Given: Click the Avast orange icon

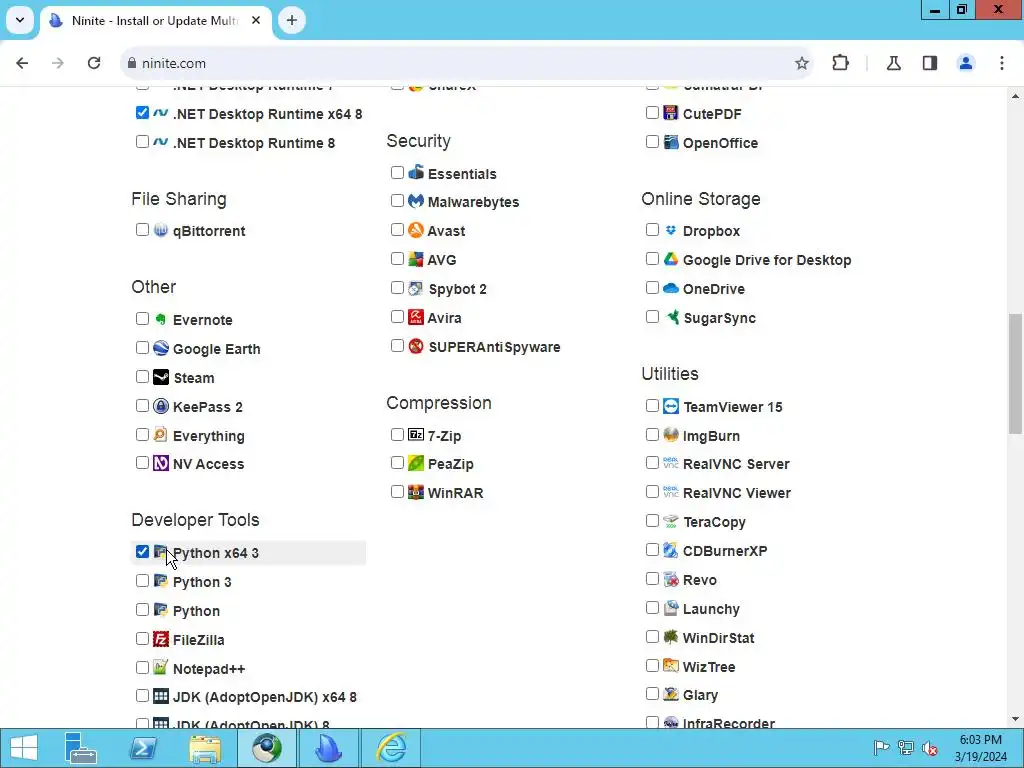Looking at the screenshot, I should (416, 230).
